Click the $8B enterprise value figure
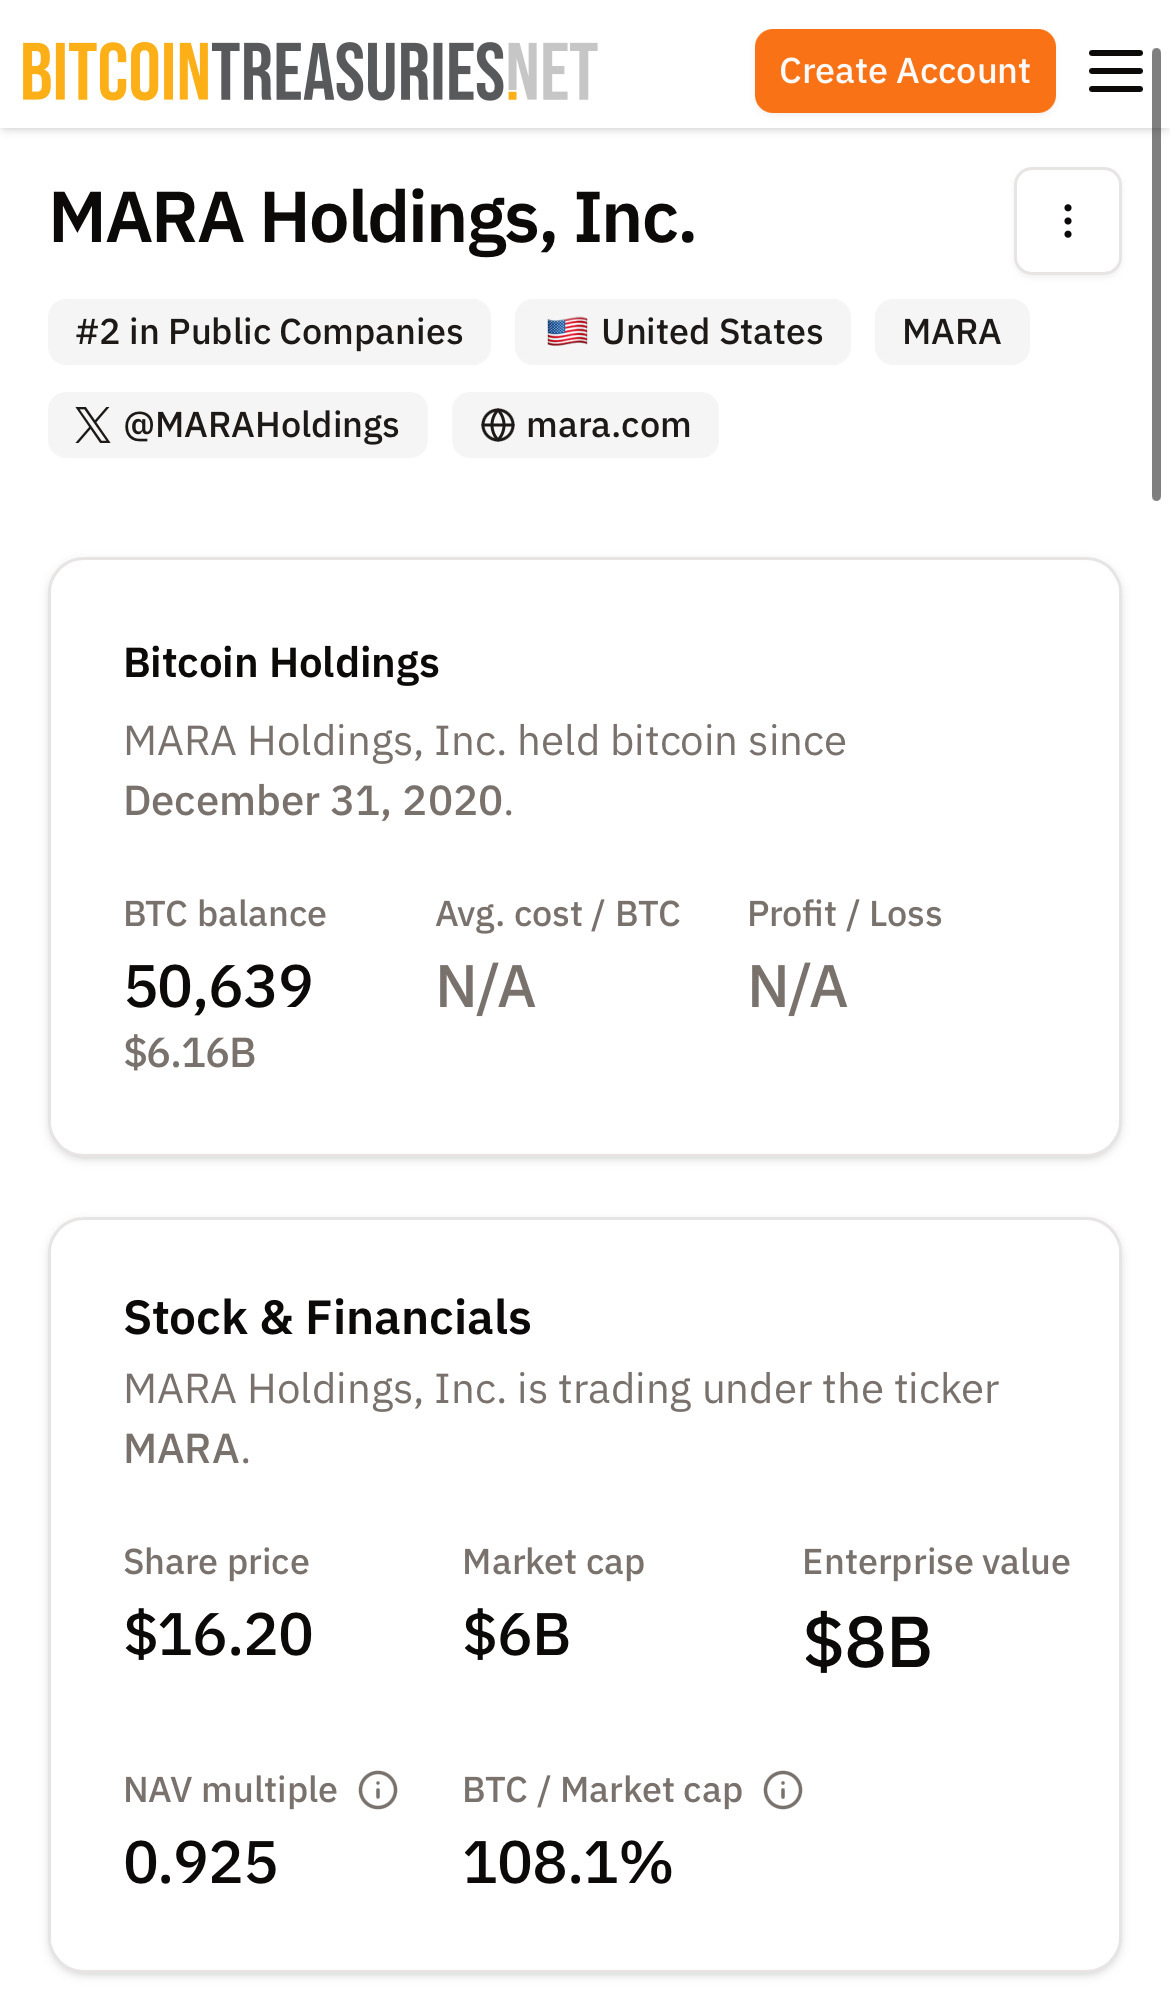This screenshot has width=1170, height=1997. (867, 1641)
